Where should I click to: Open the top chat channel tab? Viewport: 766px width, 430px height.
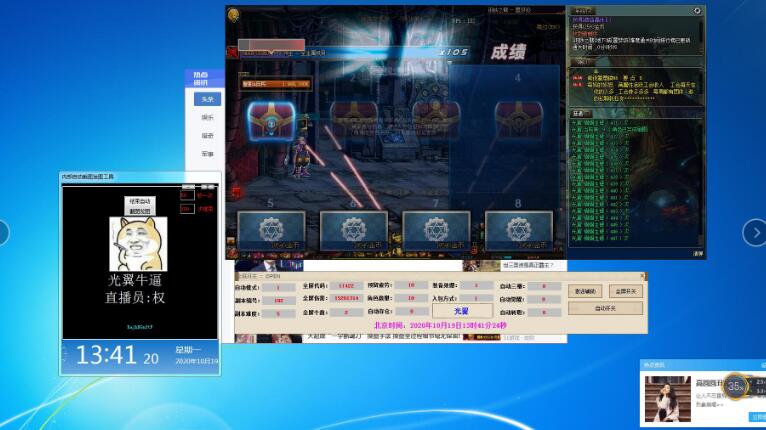(x=583, y=11)
